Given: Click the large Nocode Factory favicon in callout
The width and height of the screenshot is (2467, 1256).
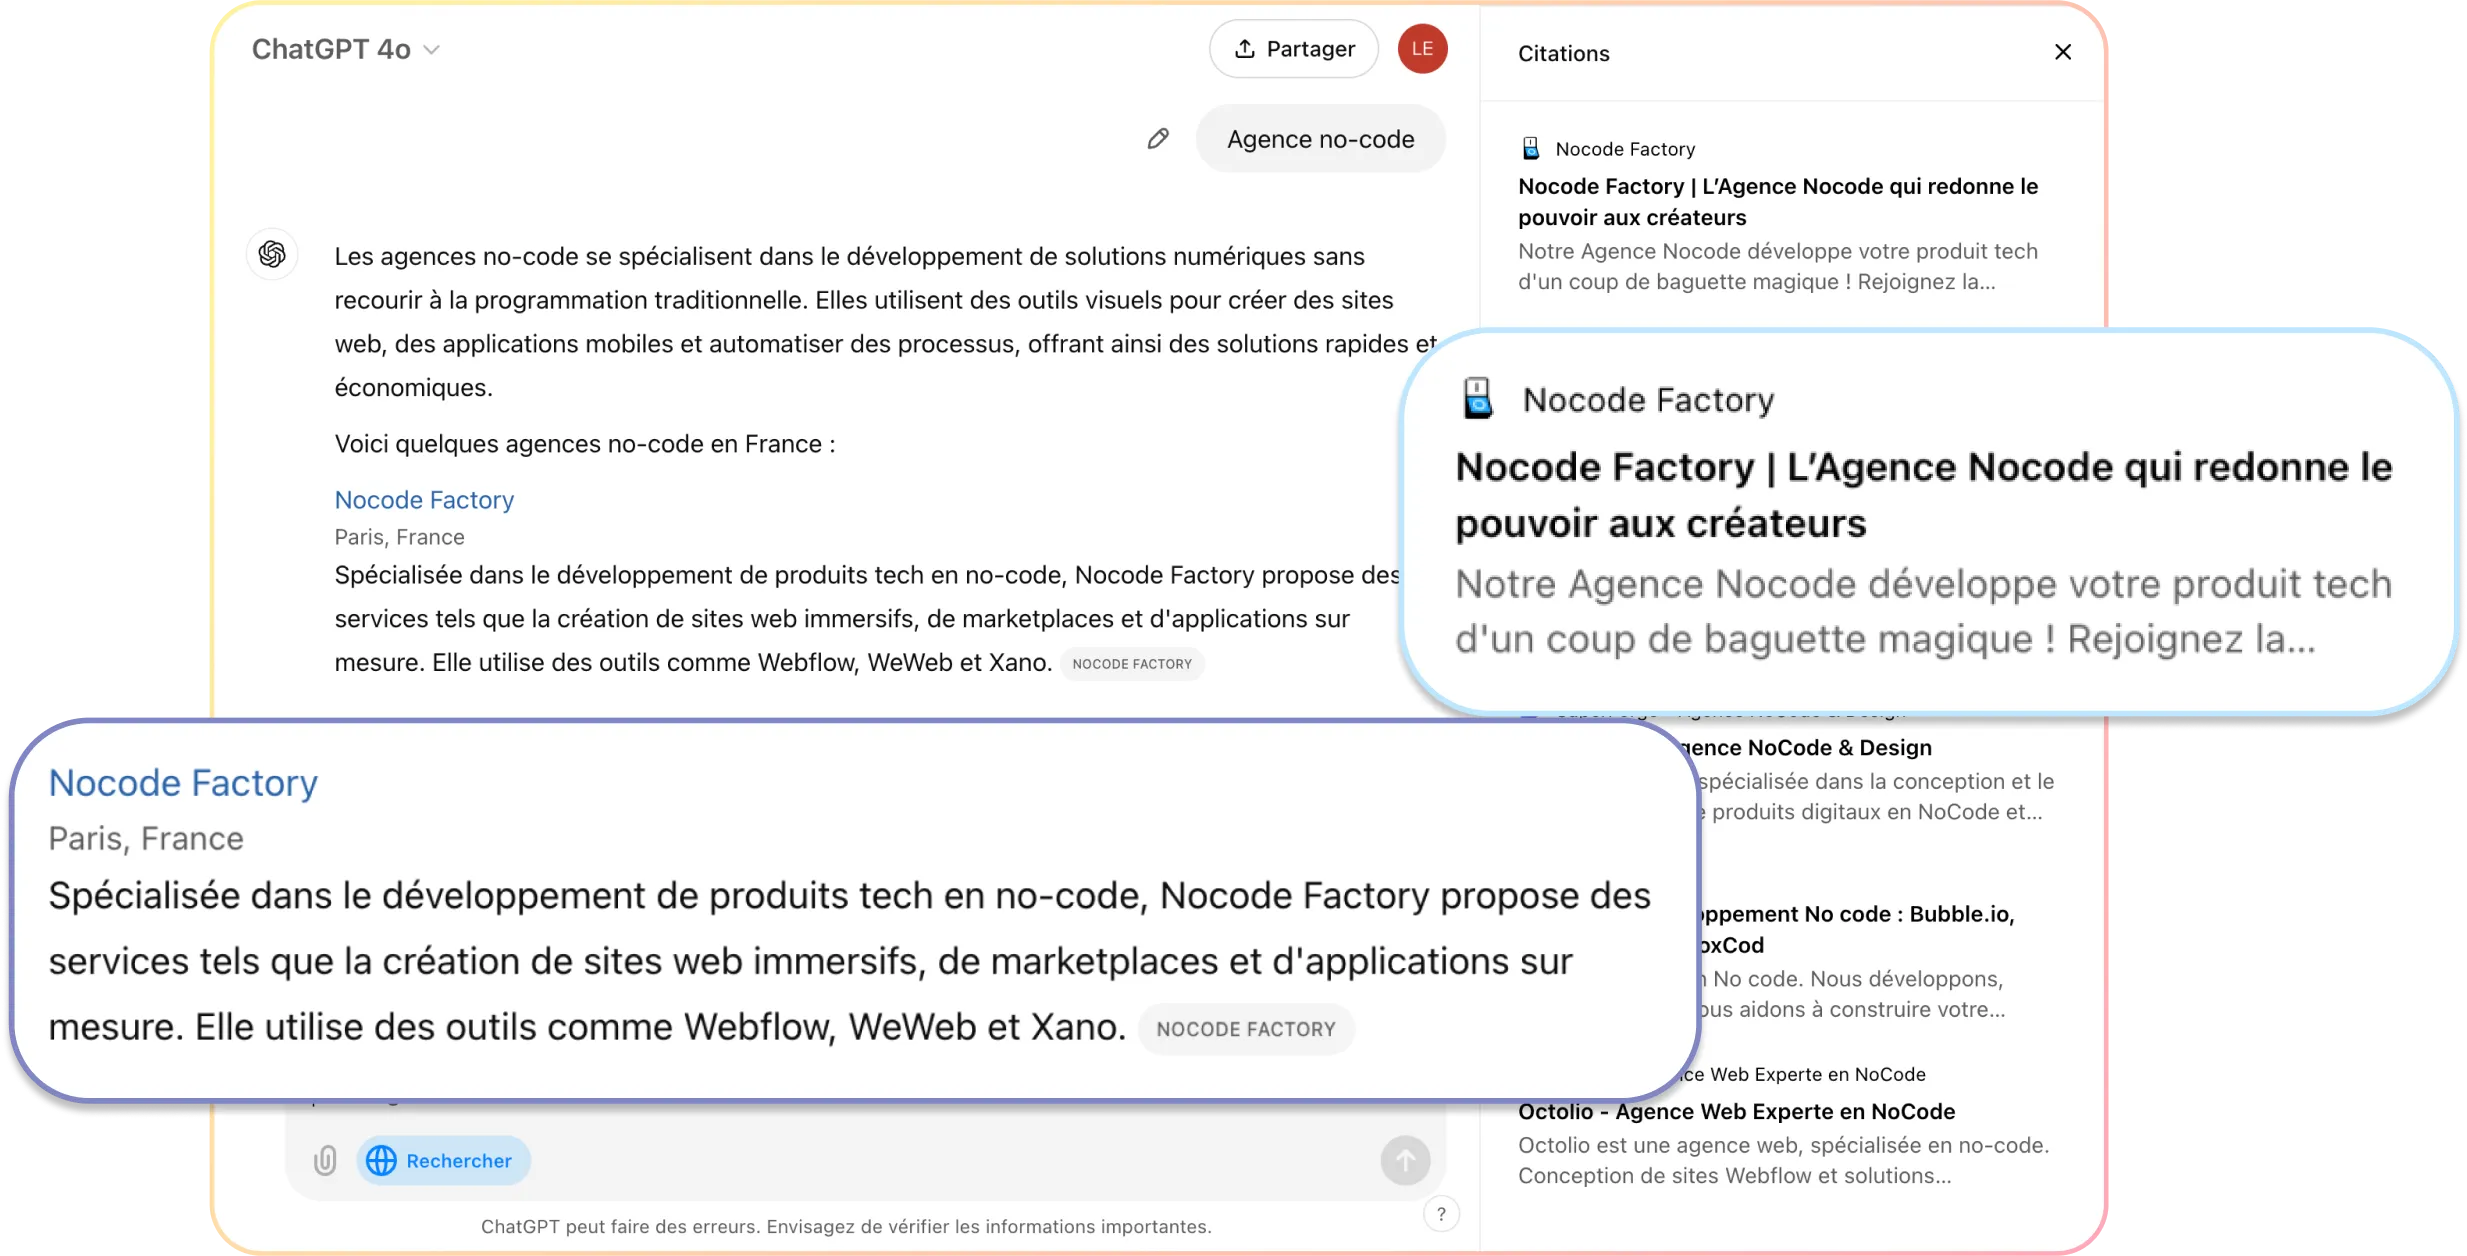Looking at the screenshot, I should (x=1477, y=398).
